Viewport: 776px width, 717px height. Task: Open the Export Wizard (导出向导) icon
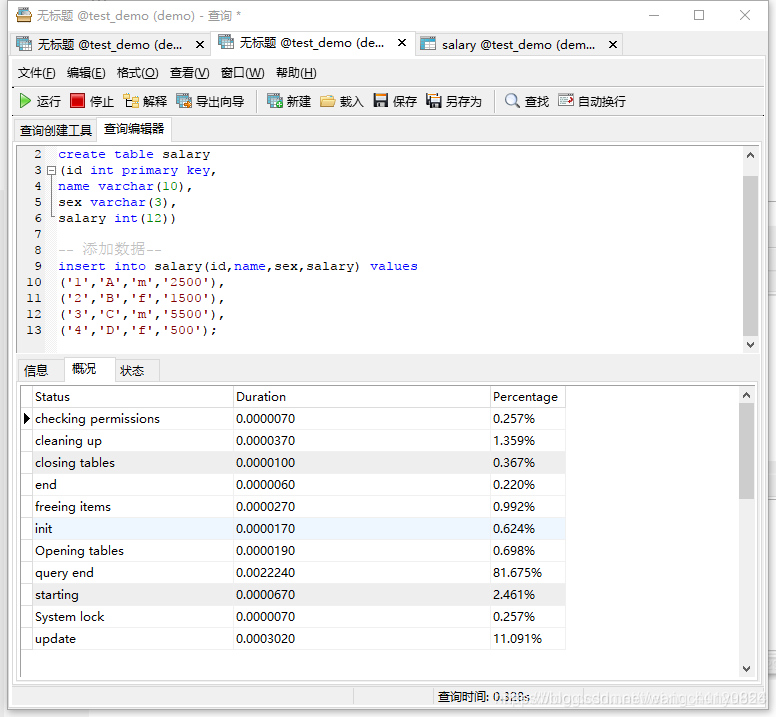coord(184,101)
